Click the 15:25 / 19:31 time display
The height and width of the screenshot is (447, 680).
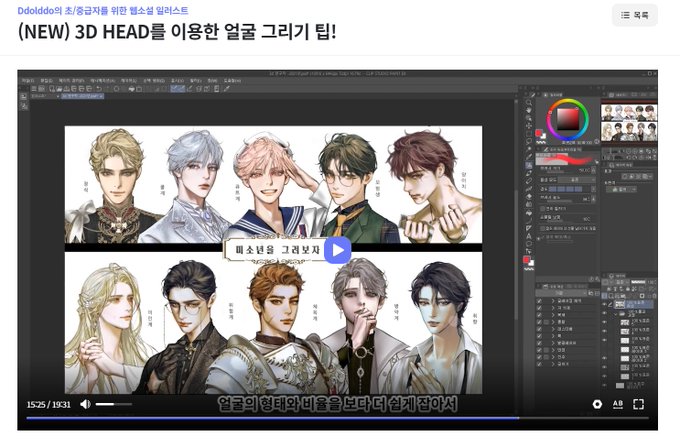[x=49, y=405]
